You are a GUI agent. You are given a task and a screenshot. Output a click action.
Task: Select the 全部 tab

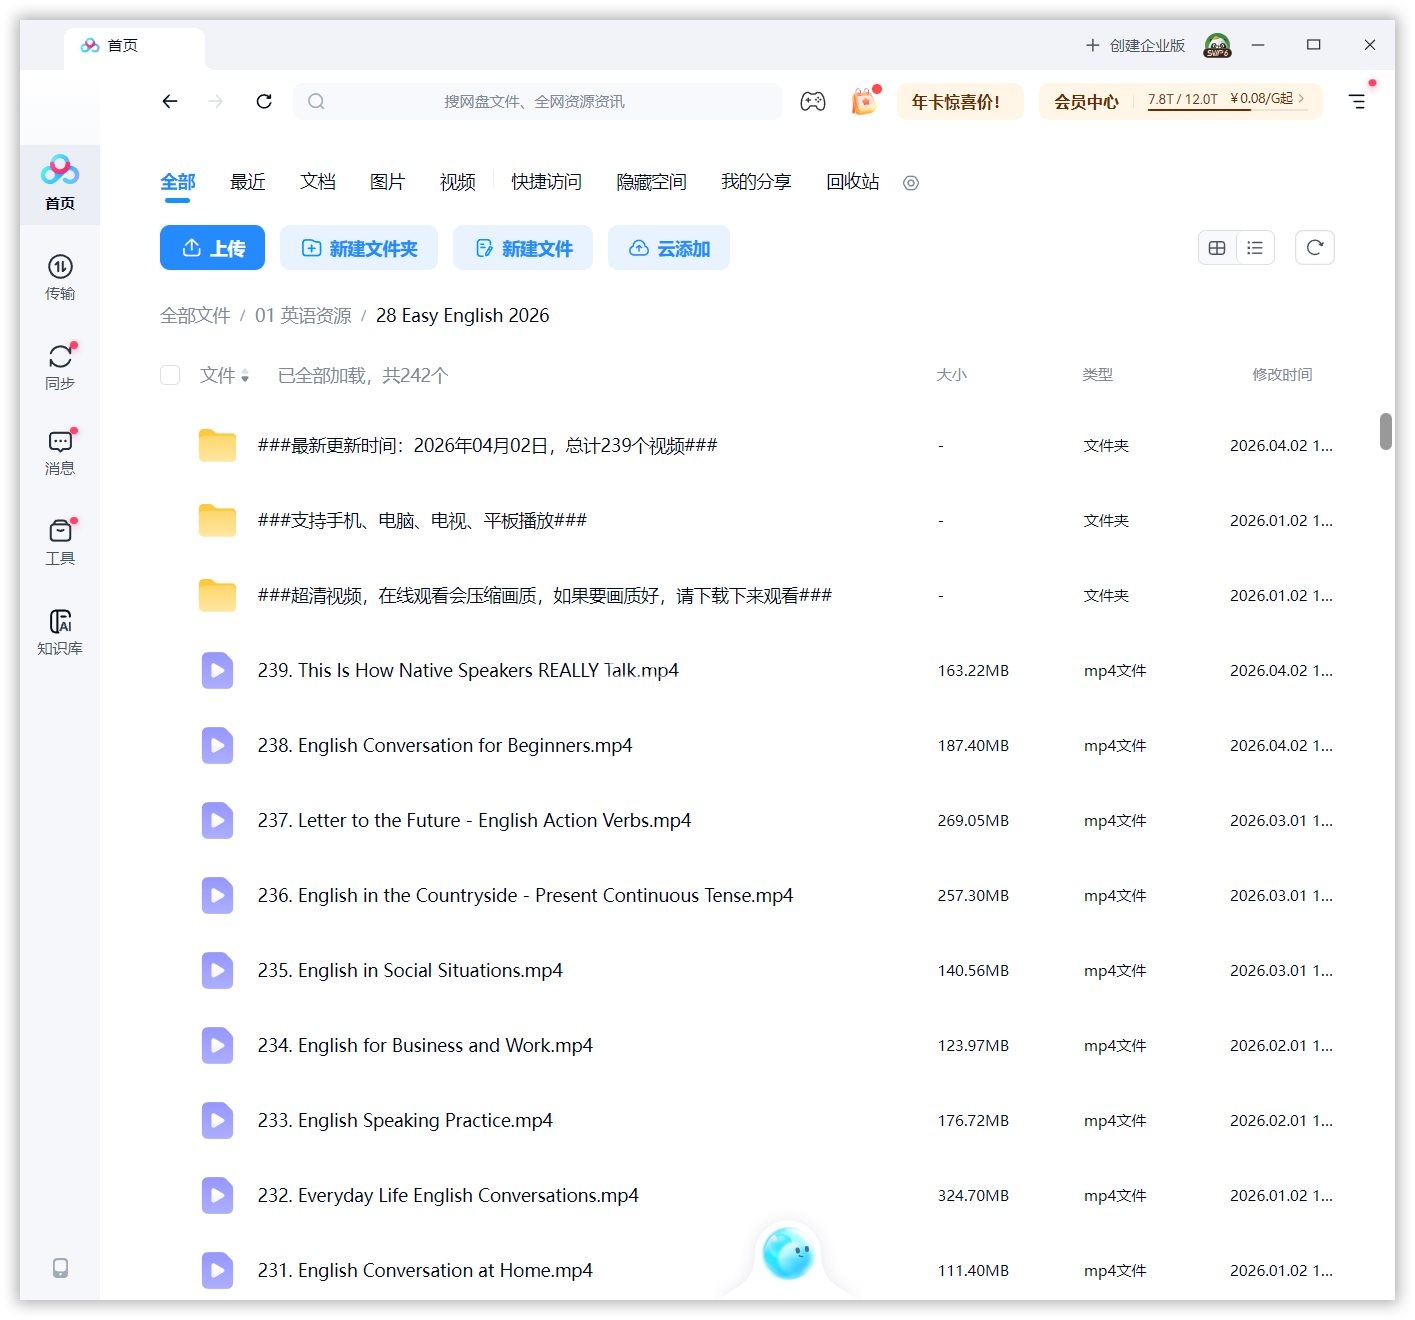pyautogui.click(x=178, y=182)
